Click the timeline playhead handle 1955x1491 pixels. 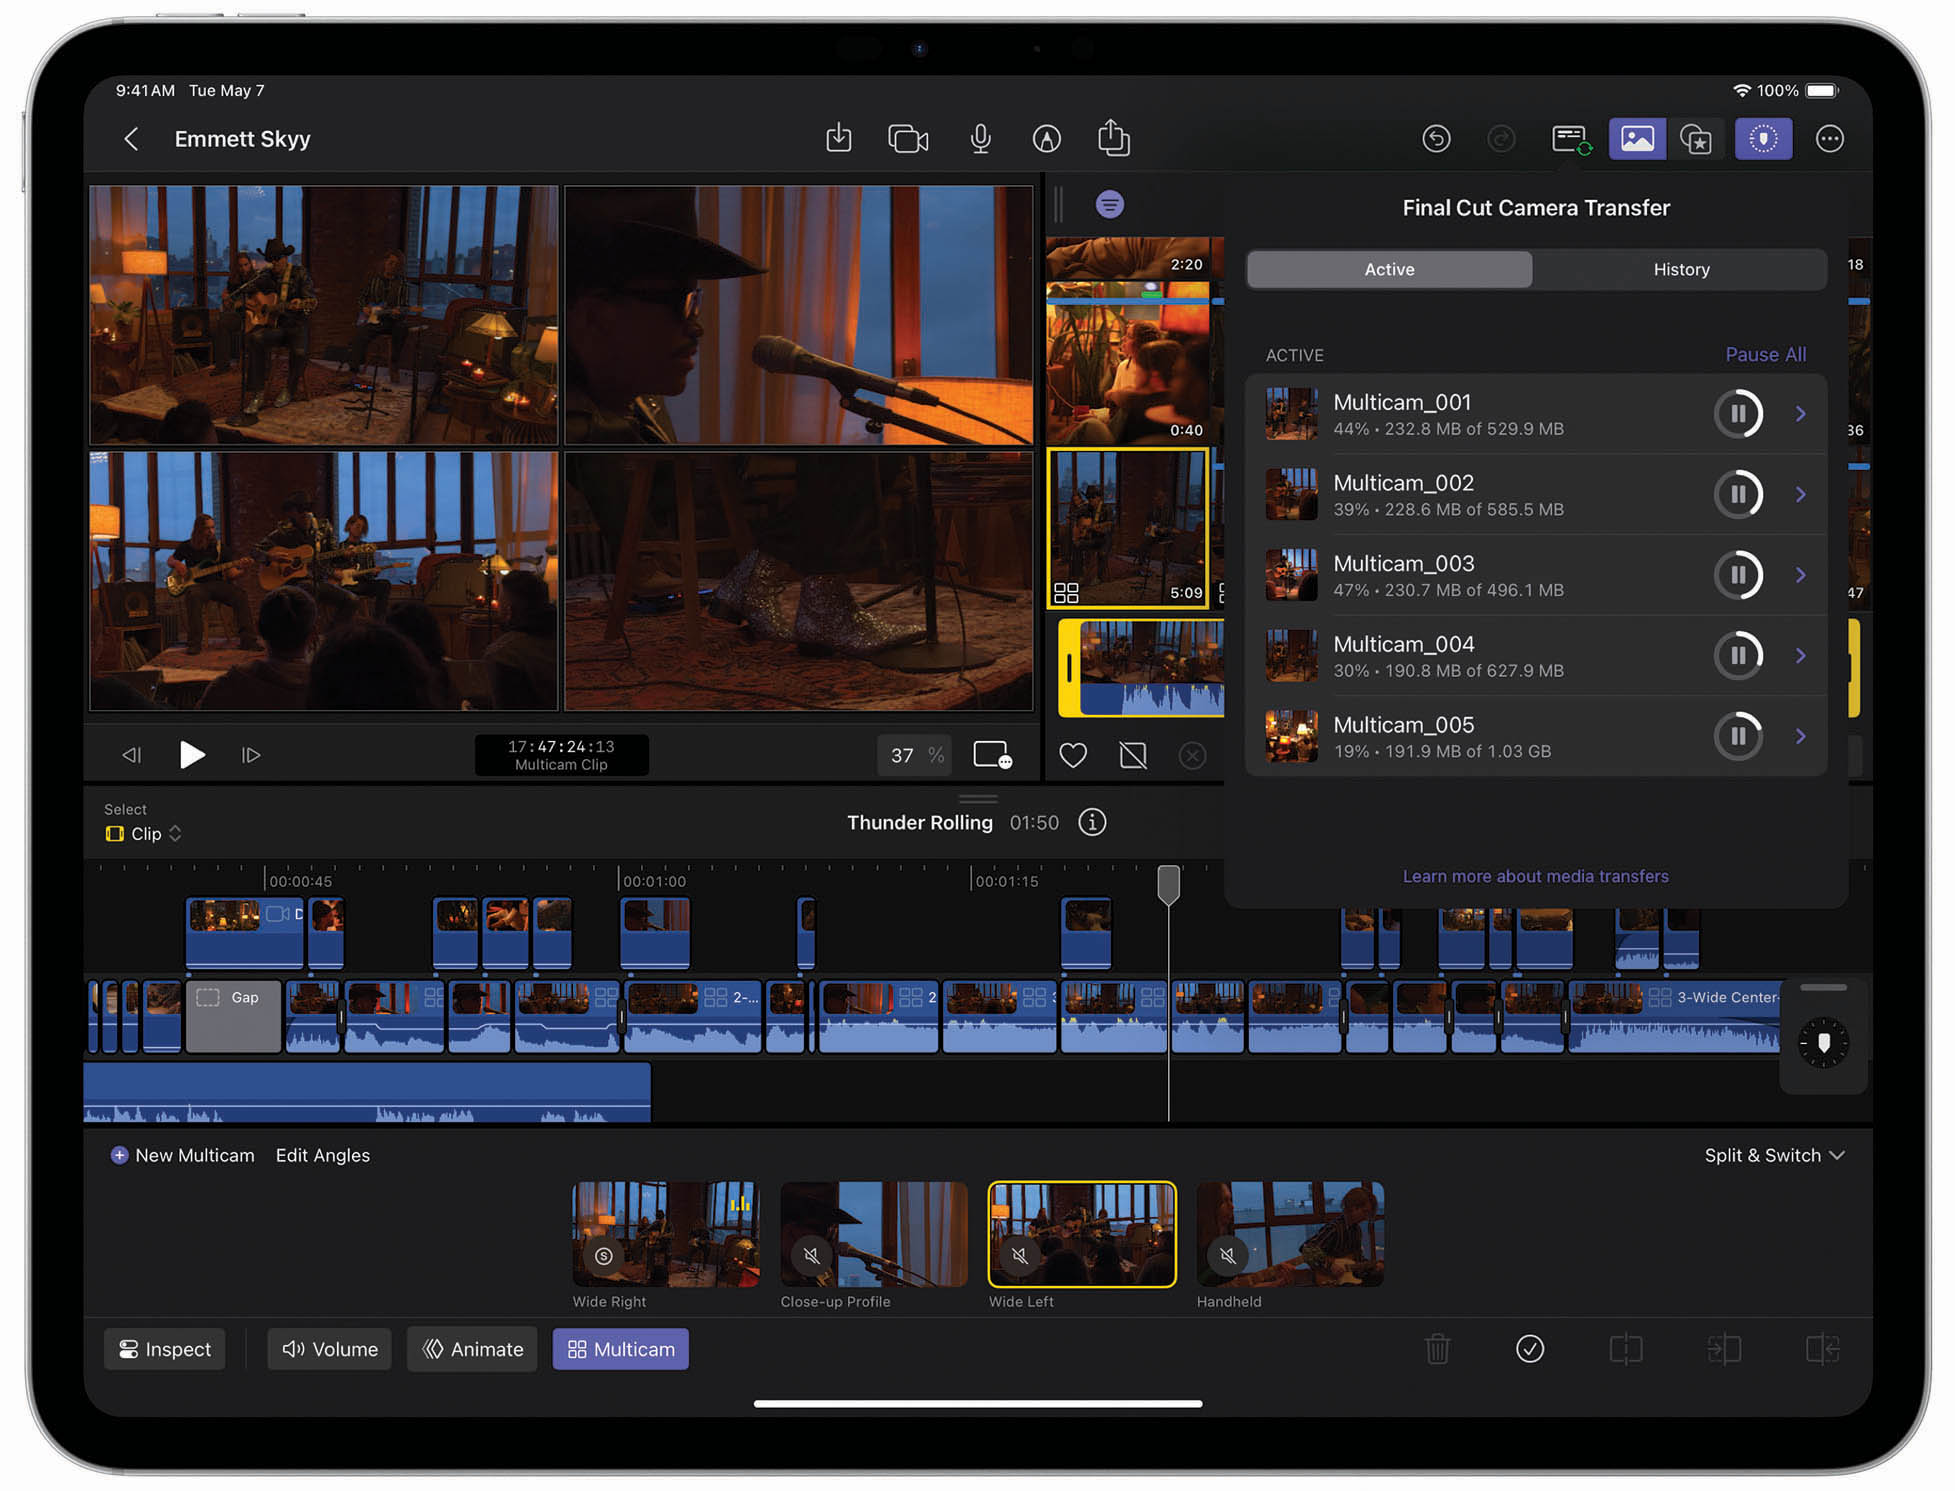pyautogui.click(x=1168, y=885)
